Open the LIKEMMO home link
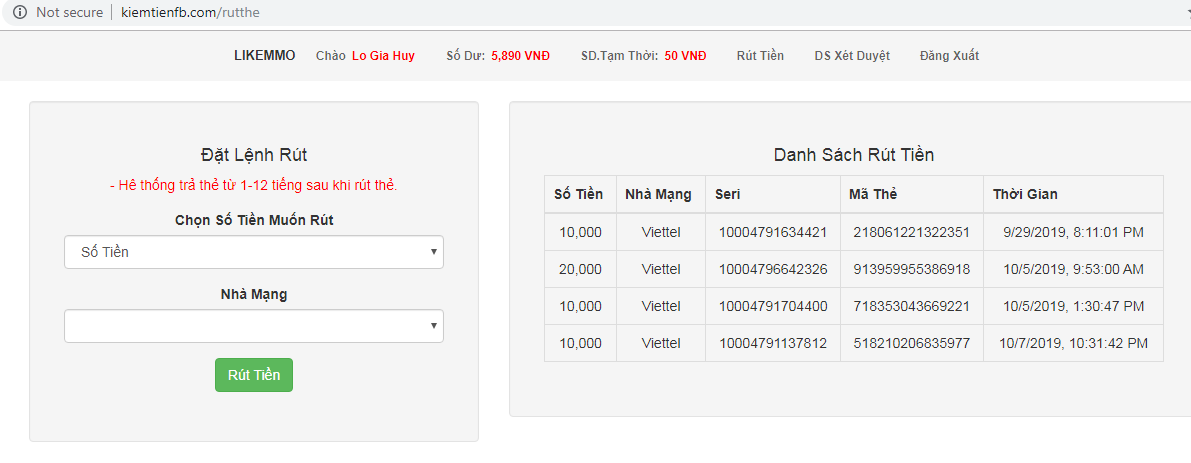The width and height of the screenshot is (1191, 463). pos(265,56)
